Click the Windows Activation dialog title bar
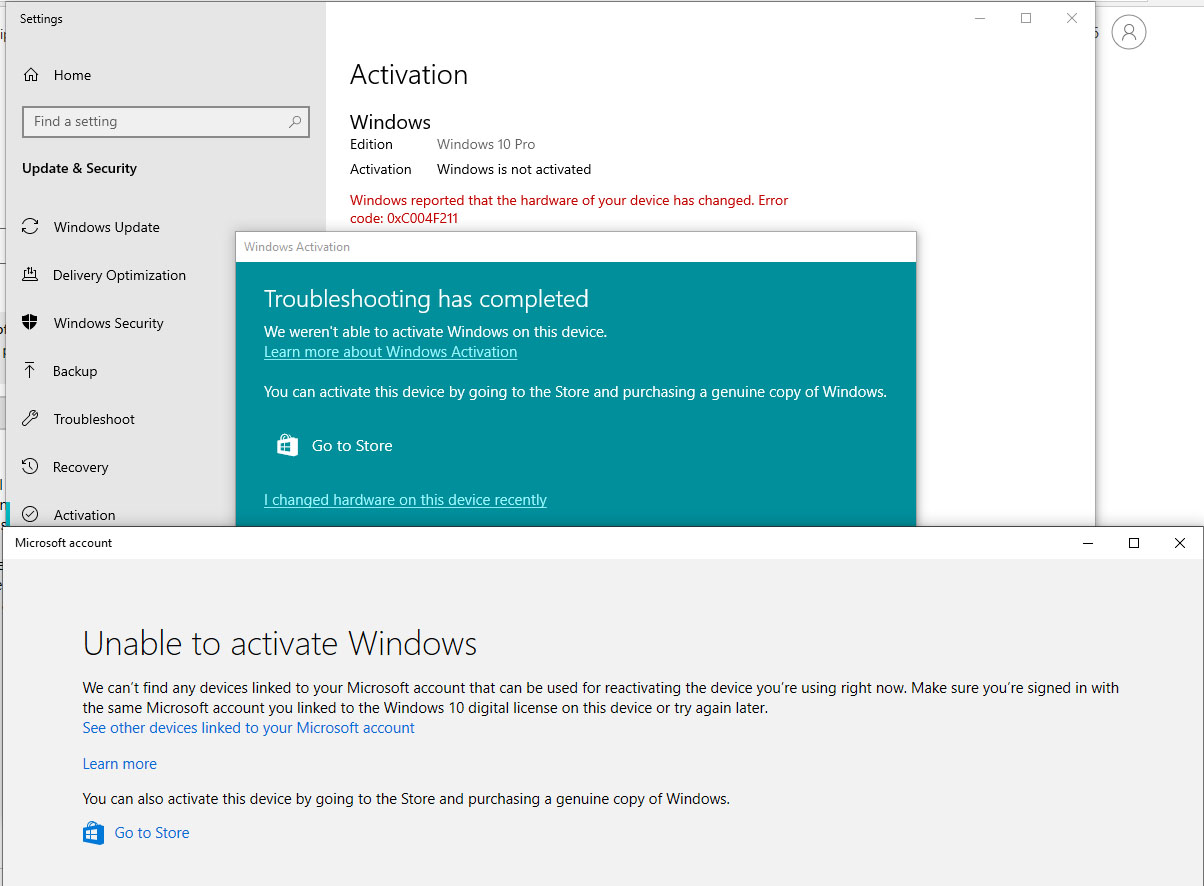Viewport: 1204px width, 886px height. [x=575, y=247]
